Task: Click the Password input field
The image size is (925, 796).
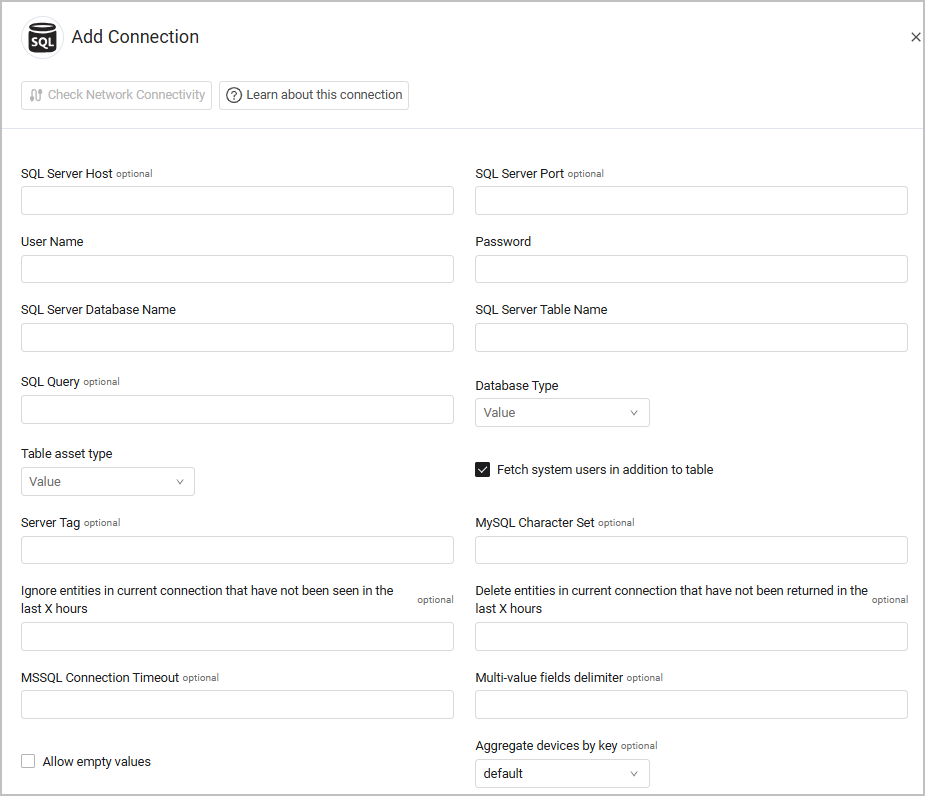Action: (691, 269)
